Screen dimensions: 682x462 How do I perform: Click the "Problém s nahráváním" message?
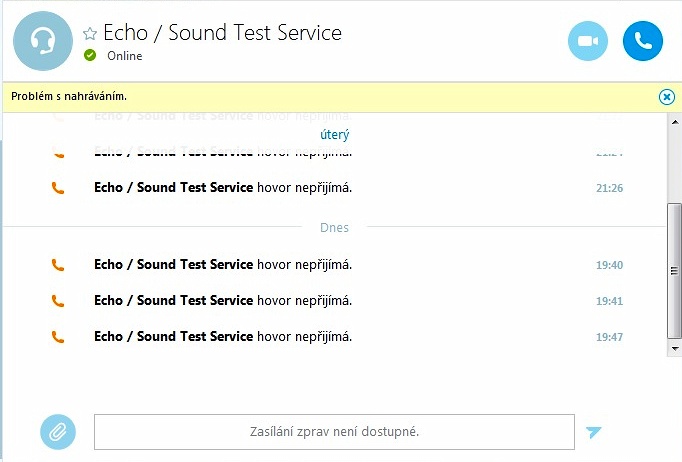tap(69, 97)
